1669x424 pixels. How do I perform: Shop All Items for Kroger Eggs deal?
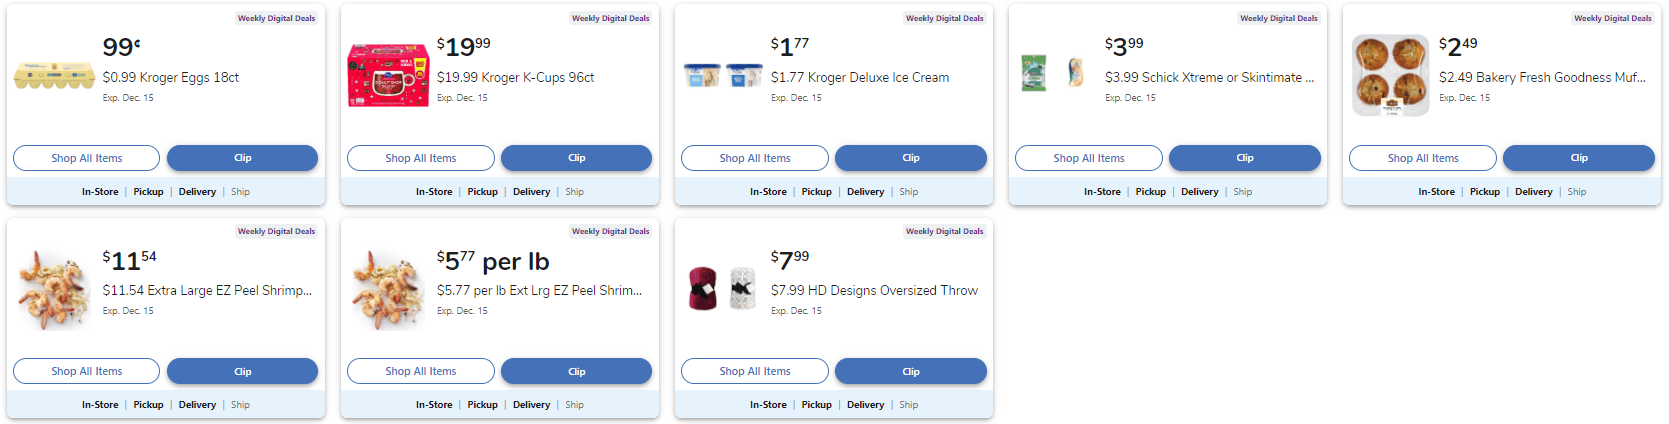point(86,158)
